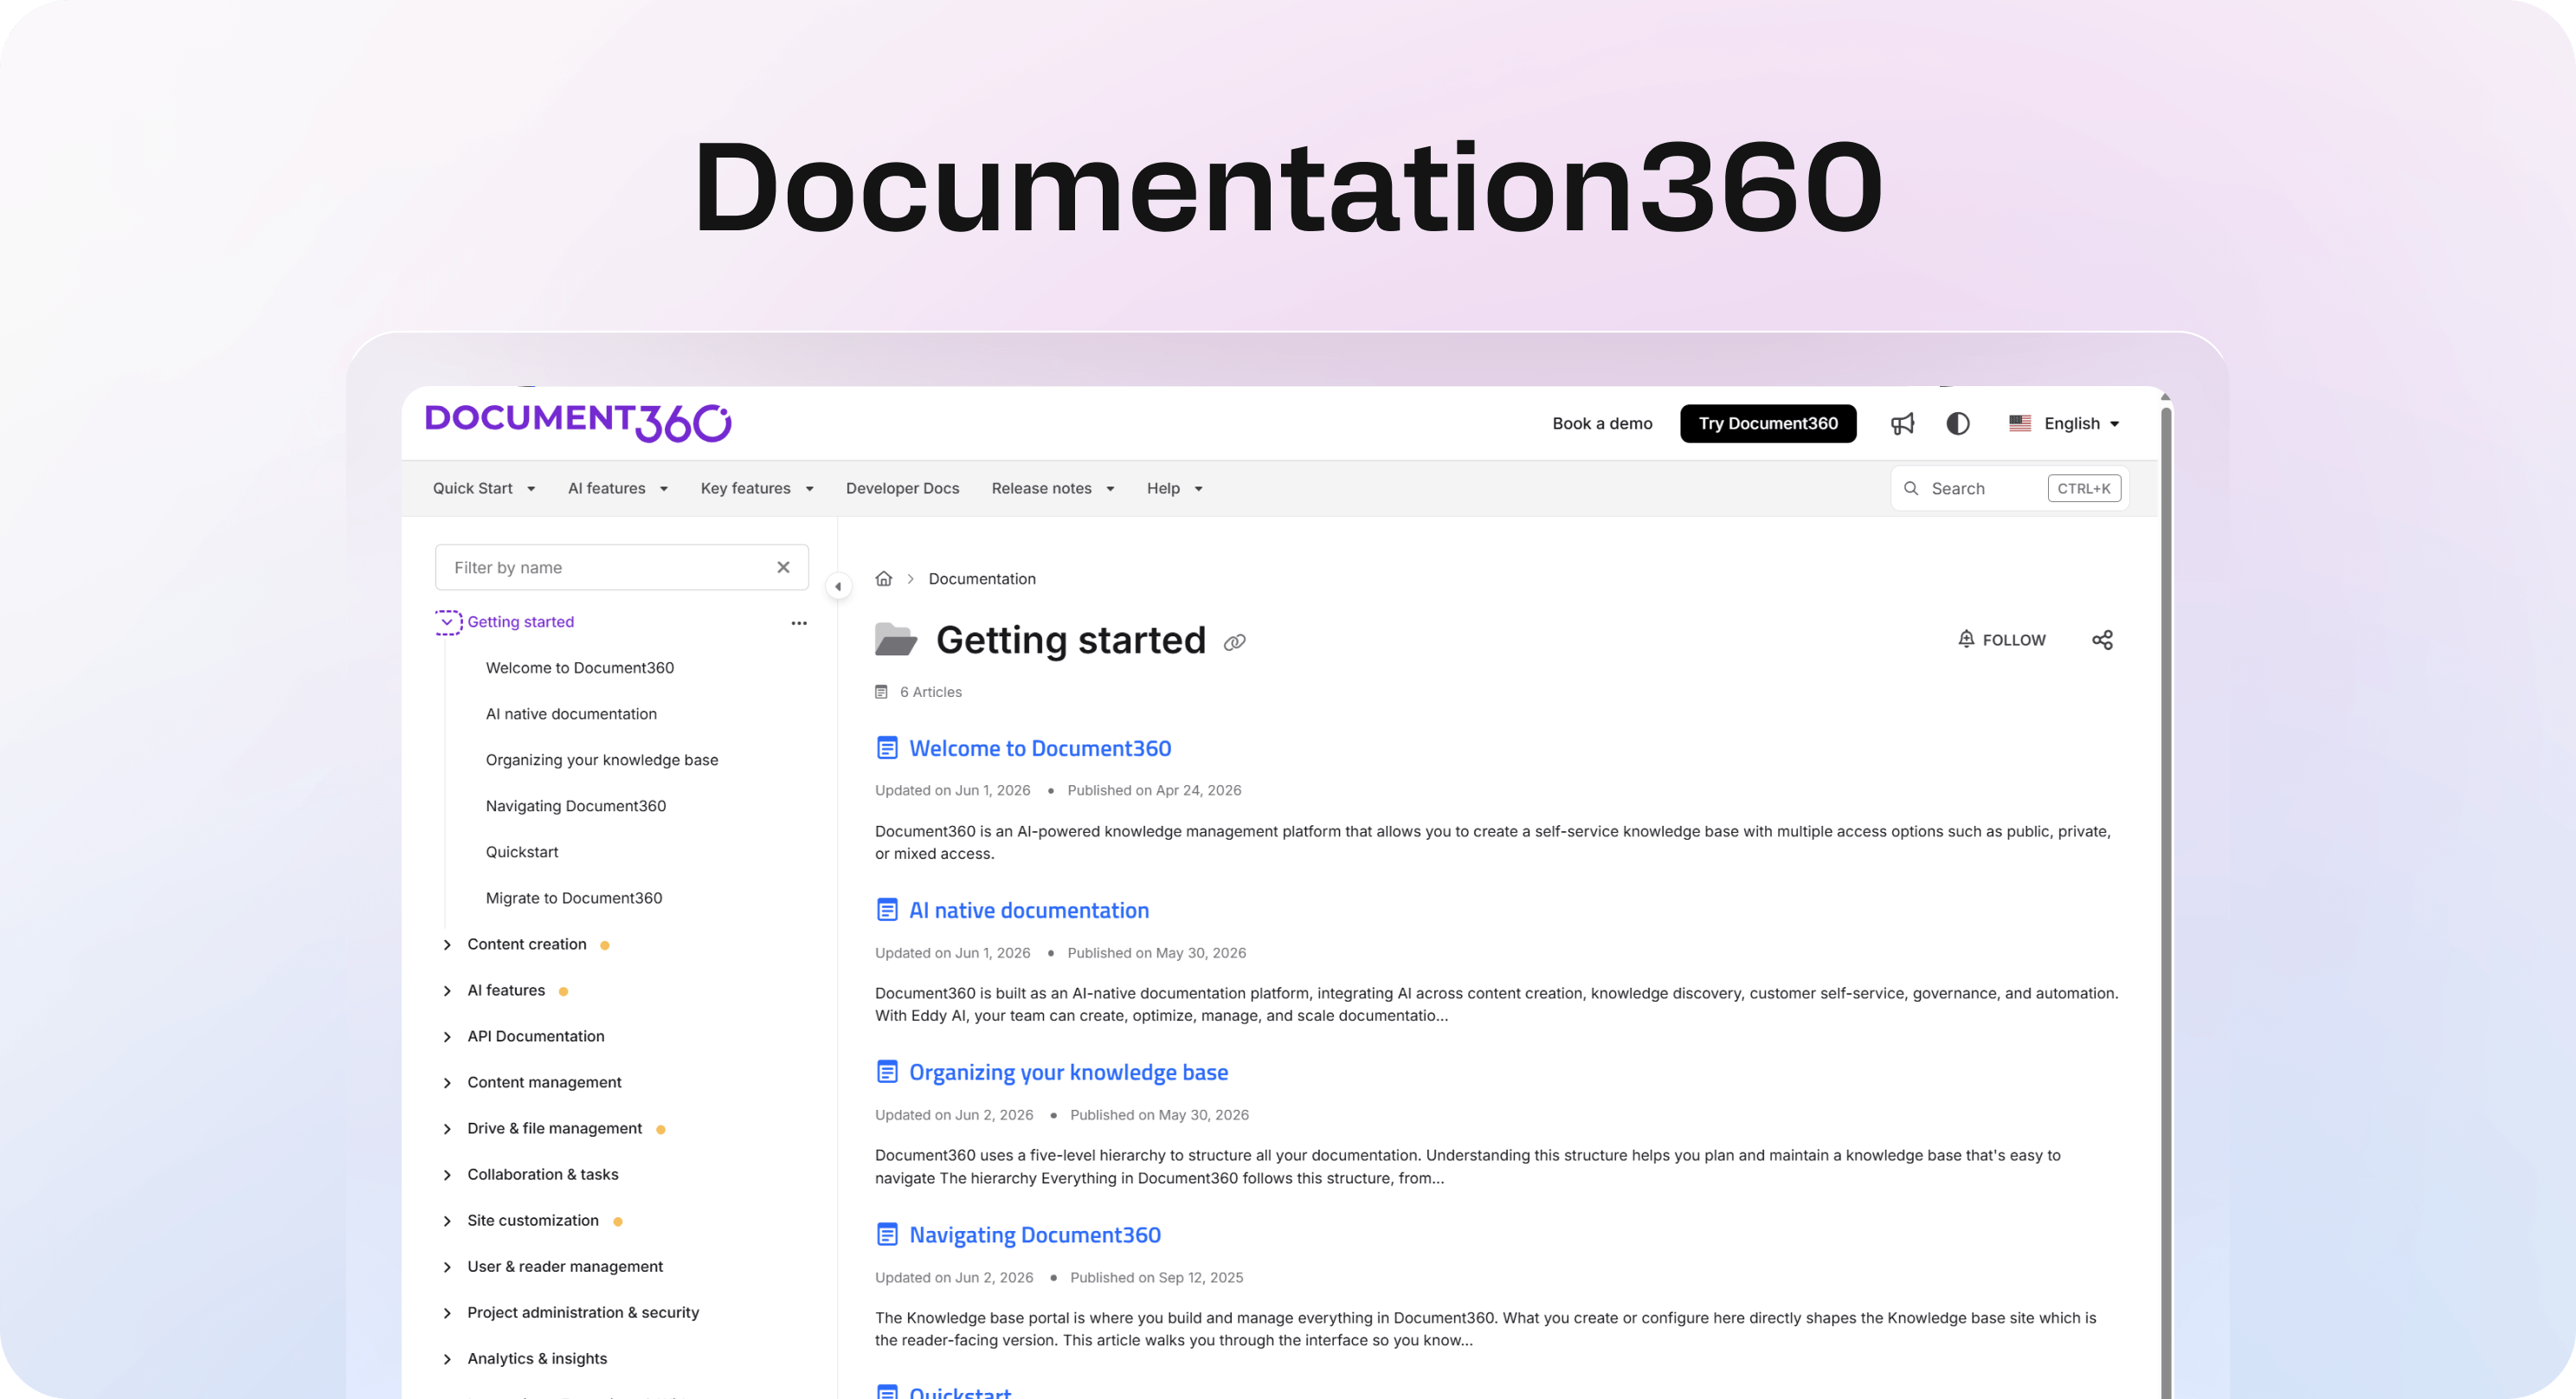The height and width of the screenshot is (1399, 2576).
Task: Open the Help menu
Action: pyautogui.click(x=1174, y=488)
